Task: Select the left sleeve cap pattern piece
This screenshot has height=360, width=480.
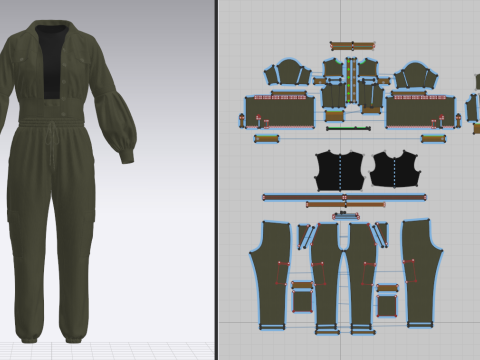Action: click(288, 72)
